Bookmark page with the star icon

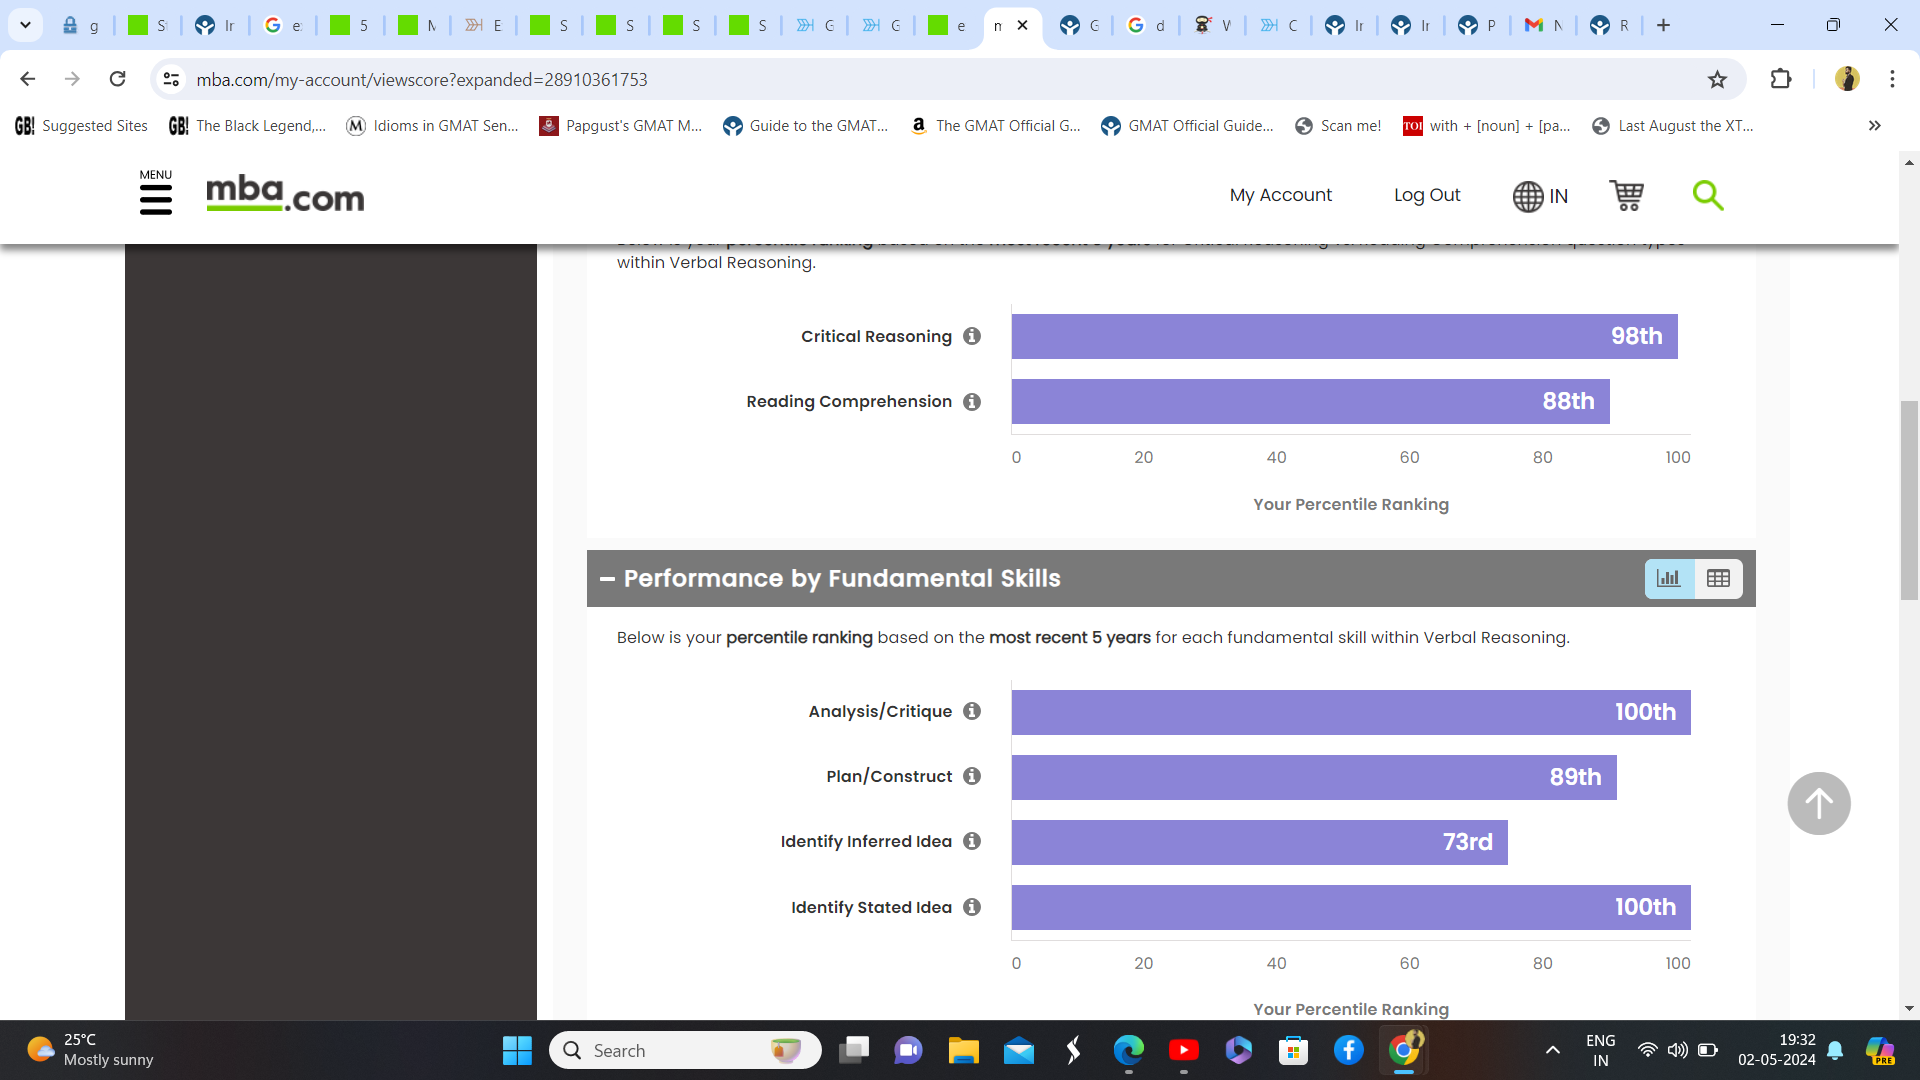(x=1717, y=80)
